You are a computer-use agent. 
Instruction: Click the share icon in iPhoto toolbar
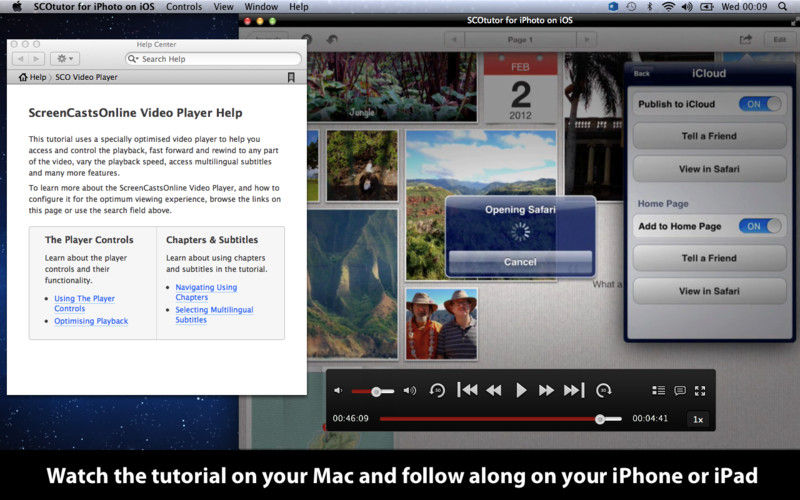[x=746, y=39]
